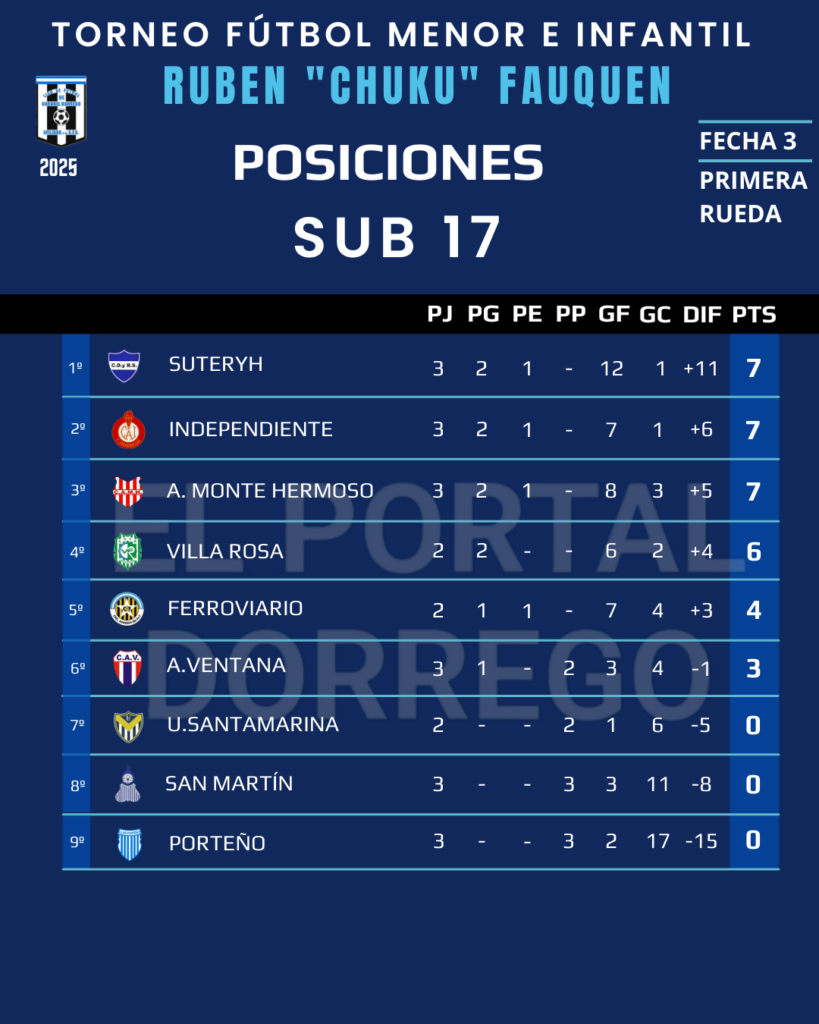Click the A. Ventana team crest

(127, 666)
